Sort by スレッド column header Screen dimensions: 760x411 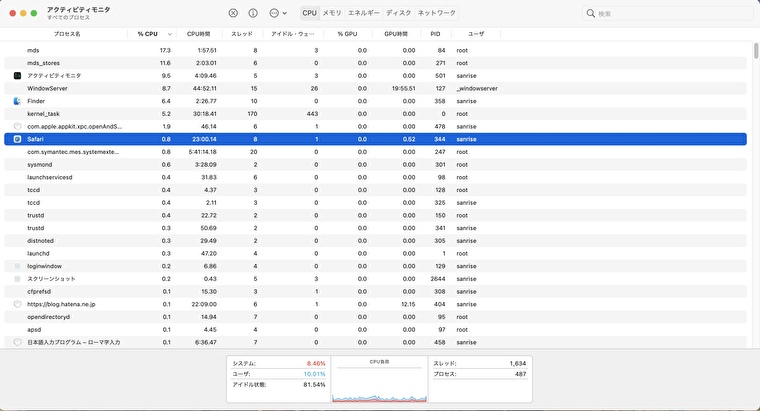pyautogui.click(x=242, y=34)
